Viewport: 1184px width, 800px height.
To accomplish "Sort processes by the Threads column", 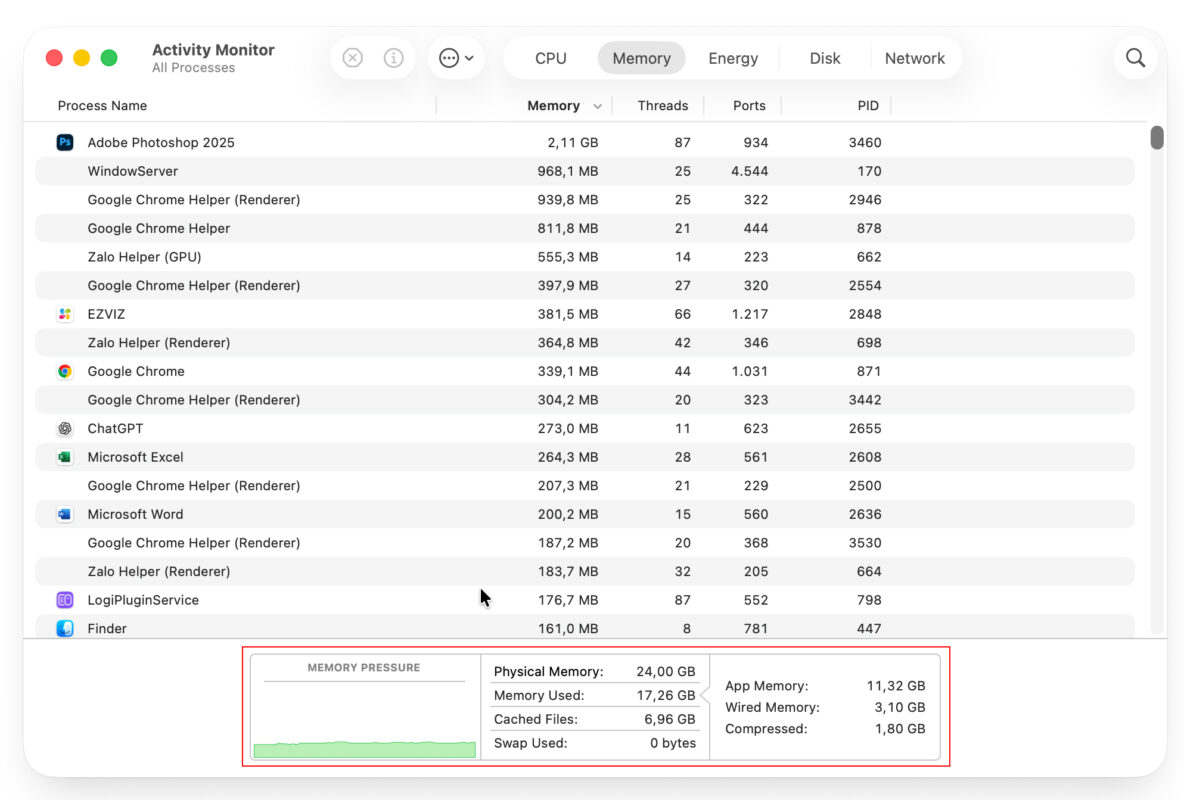I will coord(663,105).
